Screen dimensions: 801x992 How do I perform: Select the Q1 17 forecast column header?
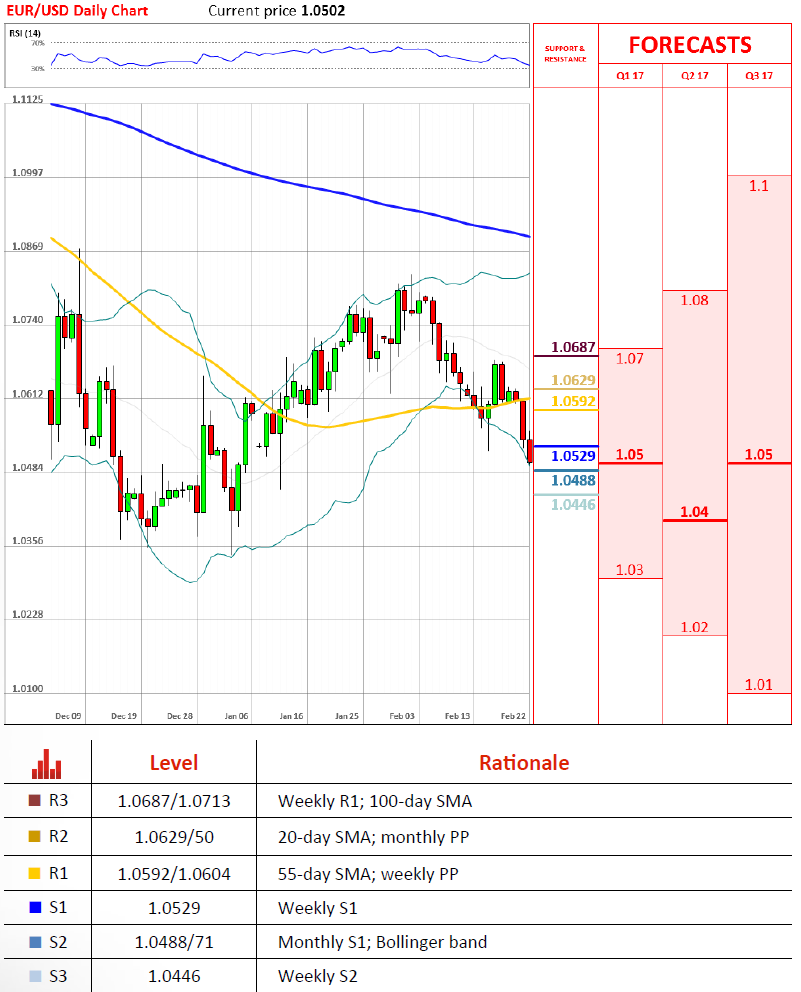[x=630, y=75]
